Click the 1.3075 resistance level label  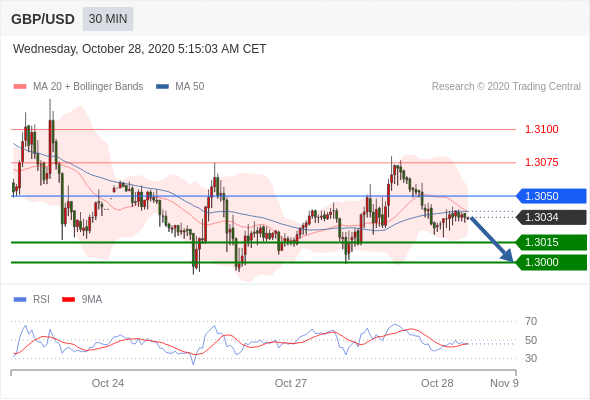542,163
